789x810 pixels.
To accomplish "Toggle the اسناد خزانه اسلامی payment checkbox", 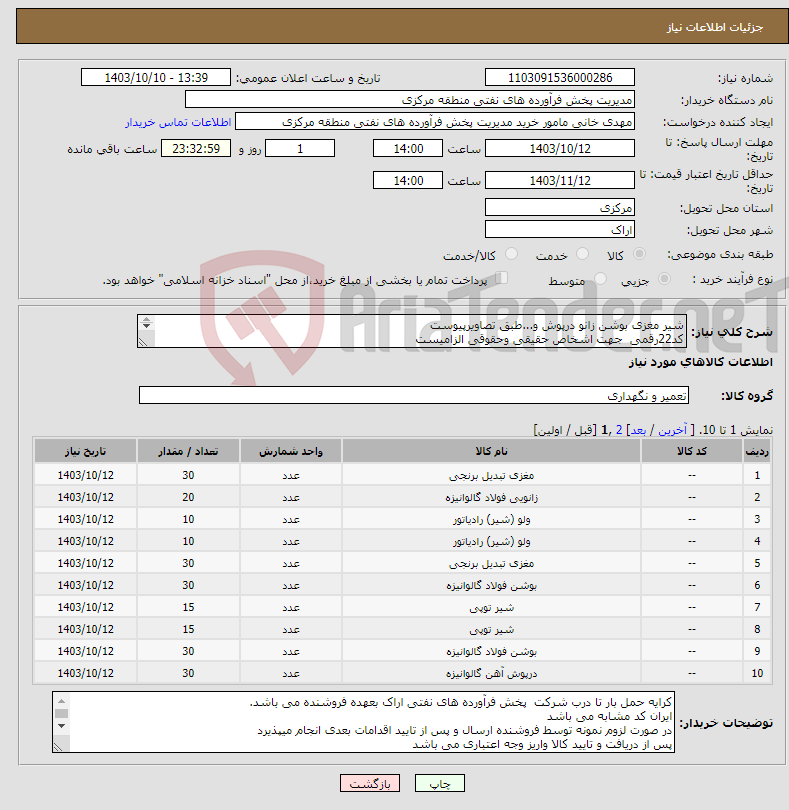I will tap(501, 278).
